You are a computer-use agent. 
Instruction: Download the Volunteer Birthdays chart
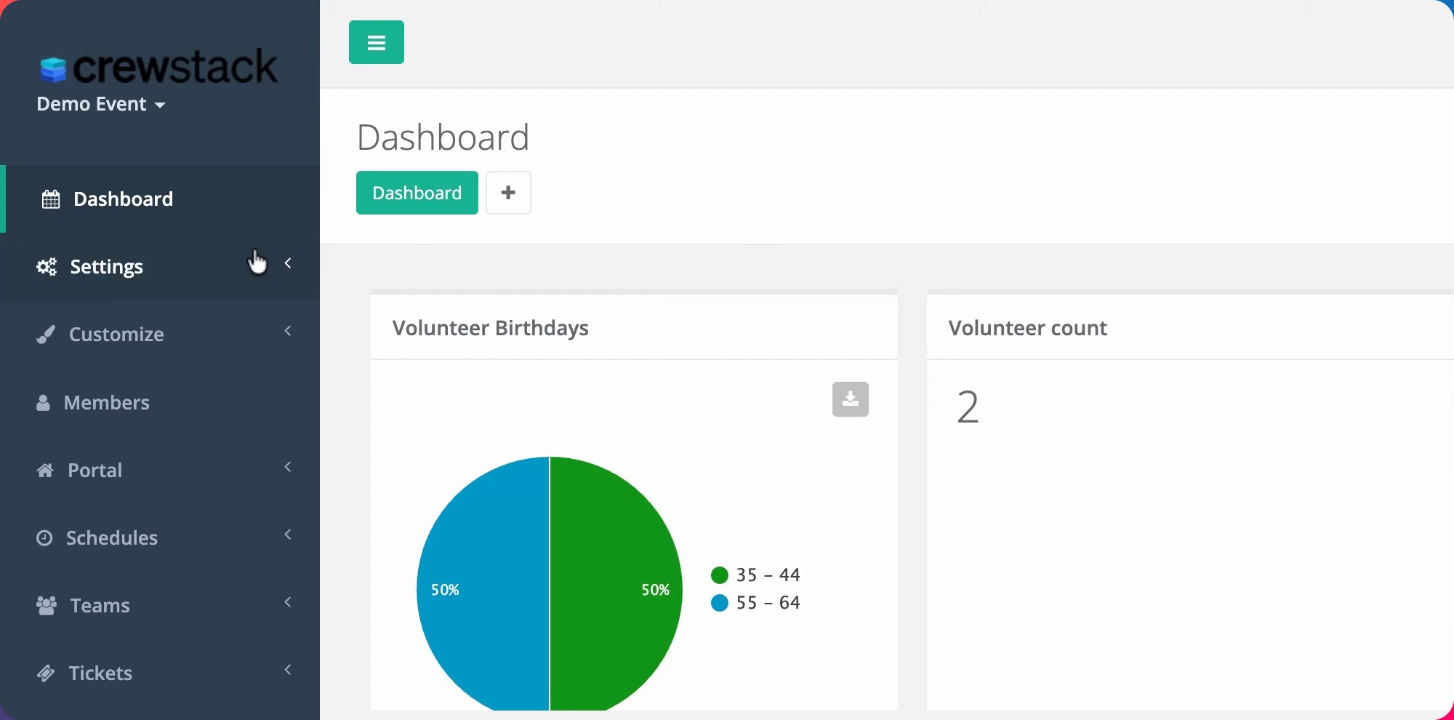click(x=850, y=399)
